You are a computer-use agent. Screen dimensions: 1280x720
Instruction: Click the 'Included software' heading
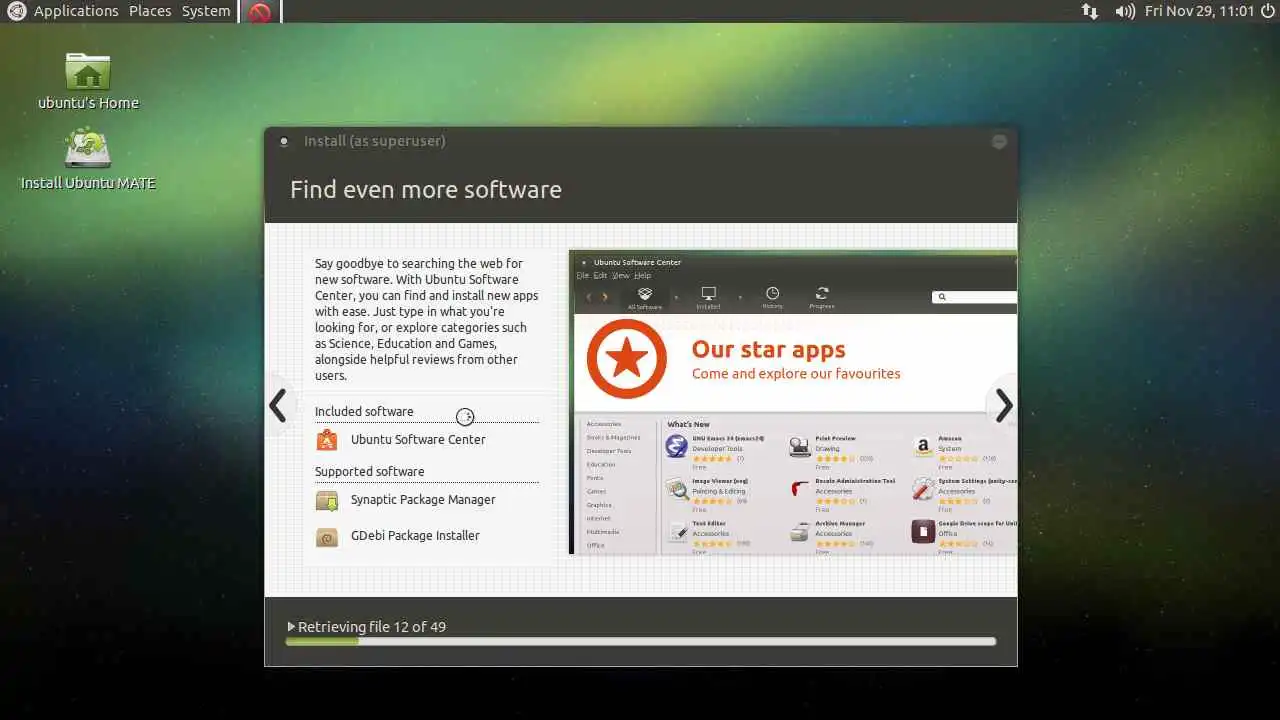tap(364, 411)
